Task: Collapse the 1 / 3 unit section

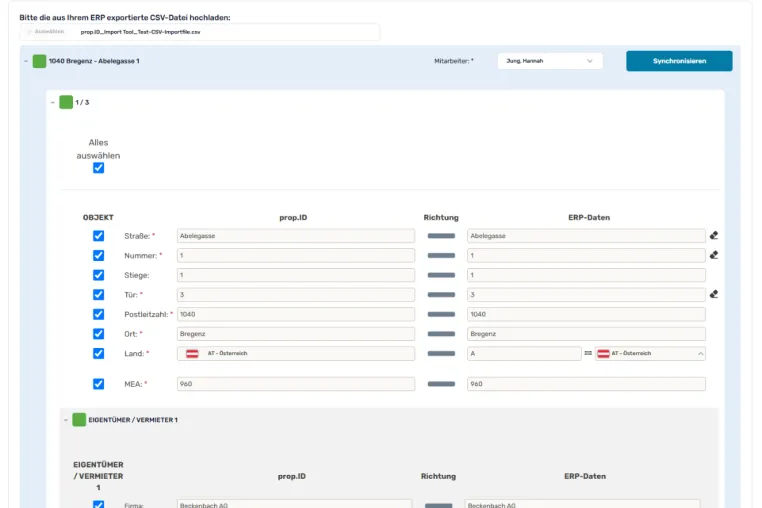Action: tap(52, 103)
